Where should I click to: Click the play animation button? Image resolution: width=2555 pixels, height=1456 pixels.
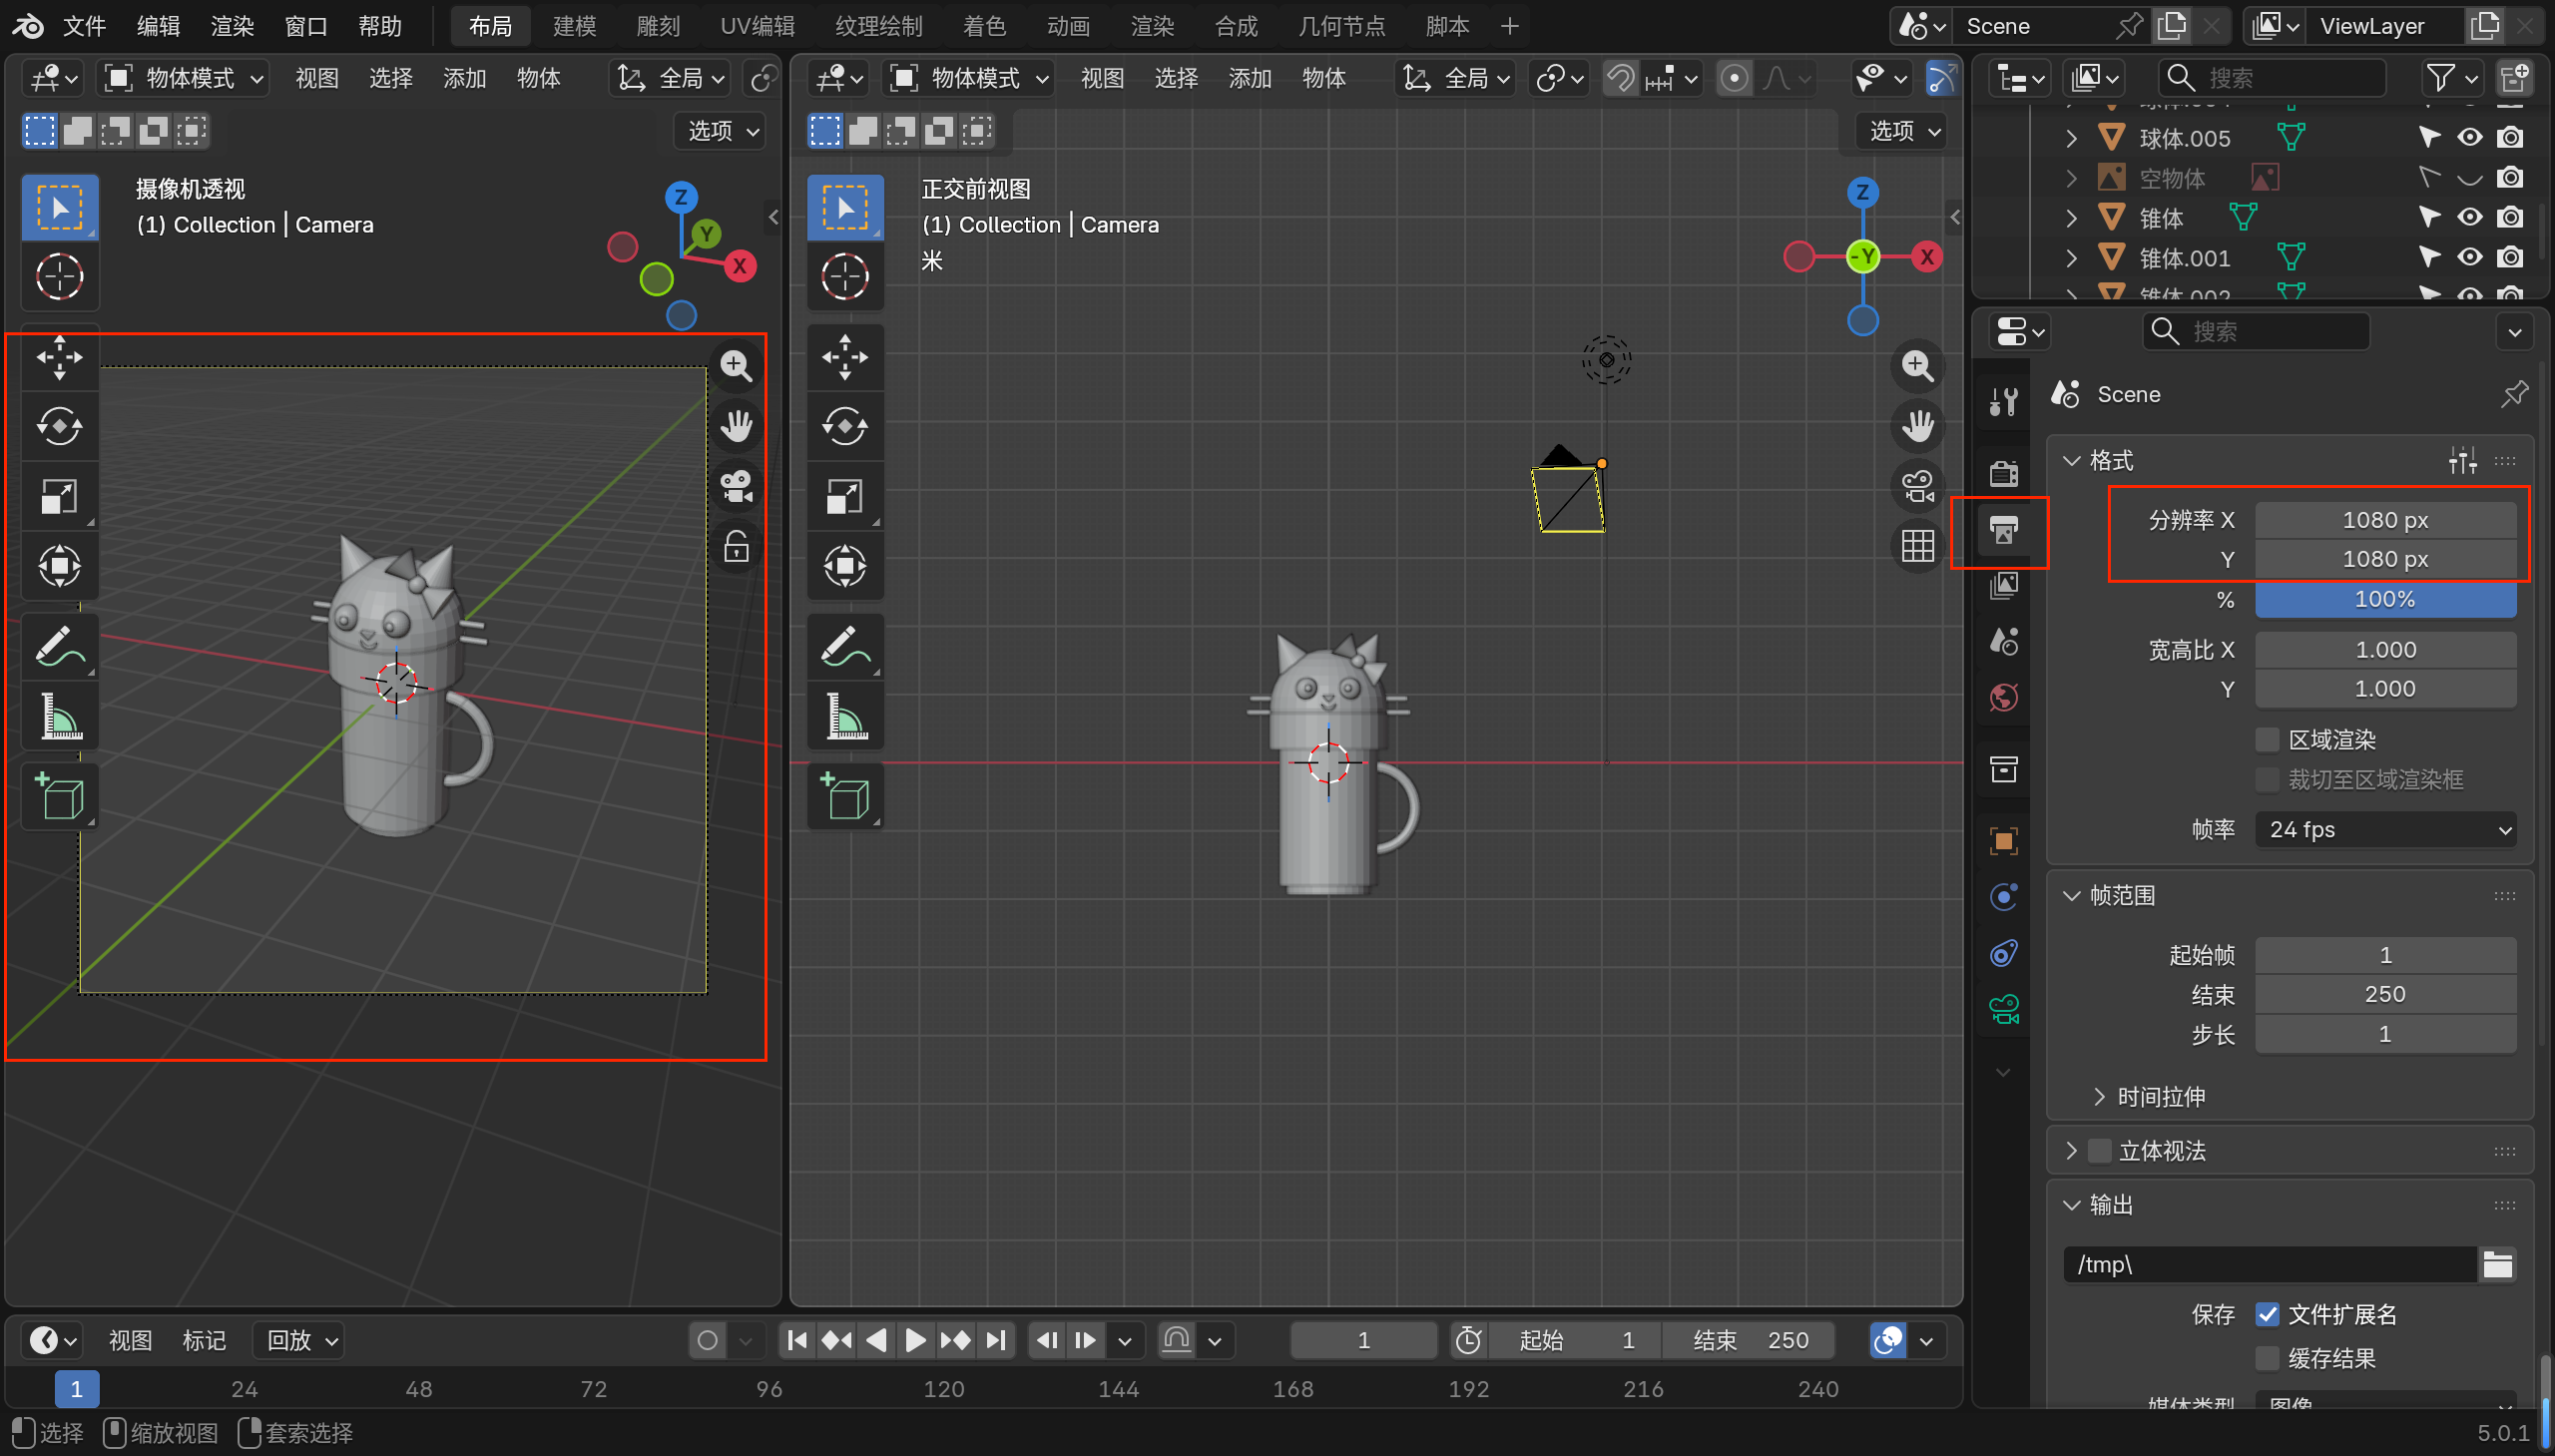(914, 1340)
